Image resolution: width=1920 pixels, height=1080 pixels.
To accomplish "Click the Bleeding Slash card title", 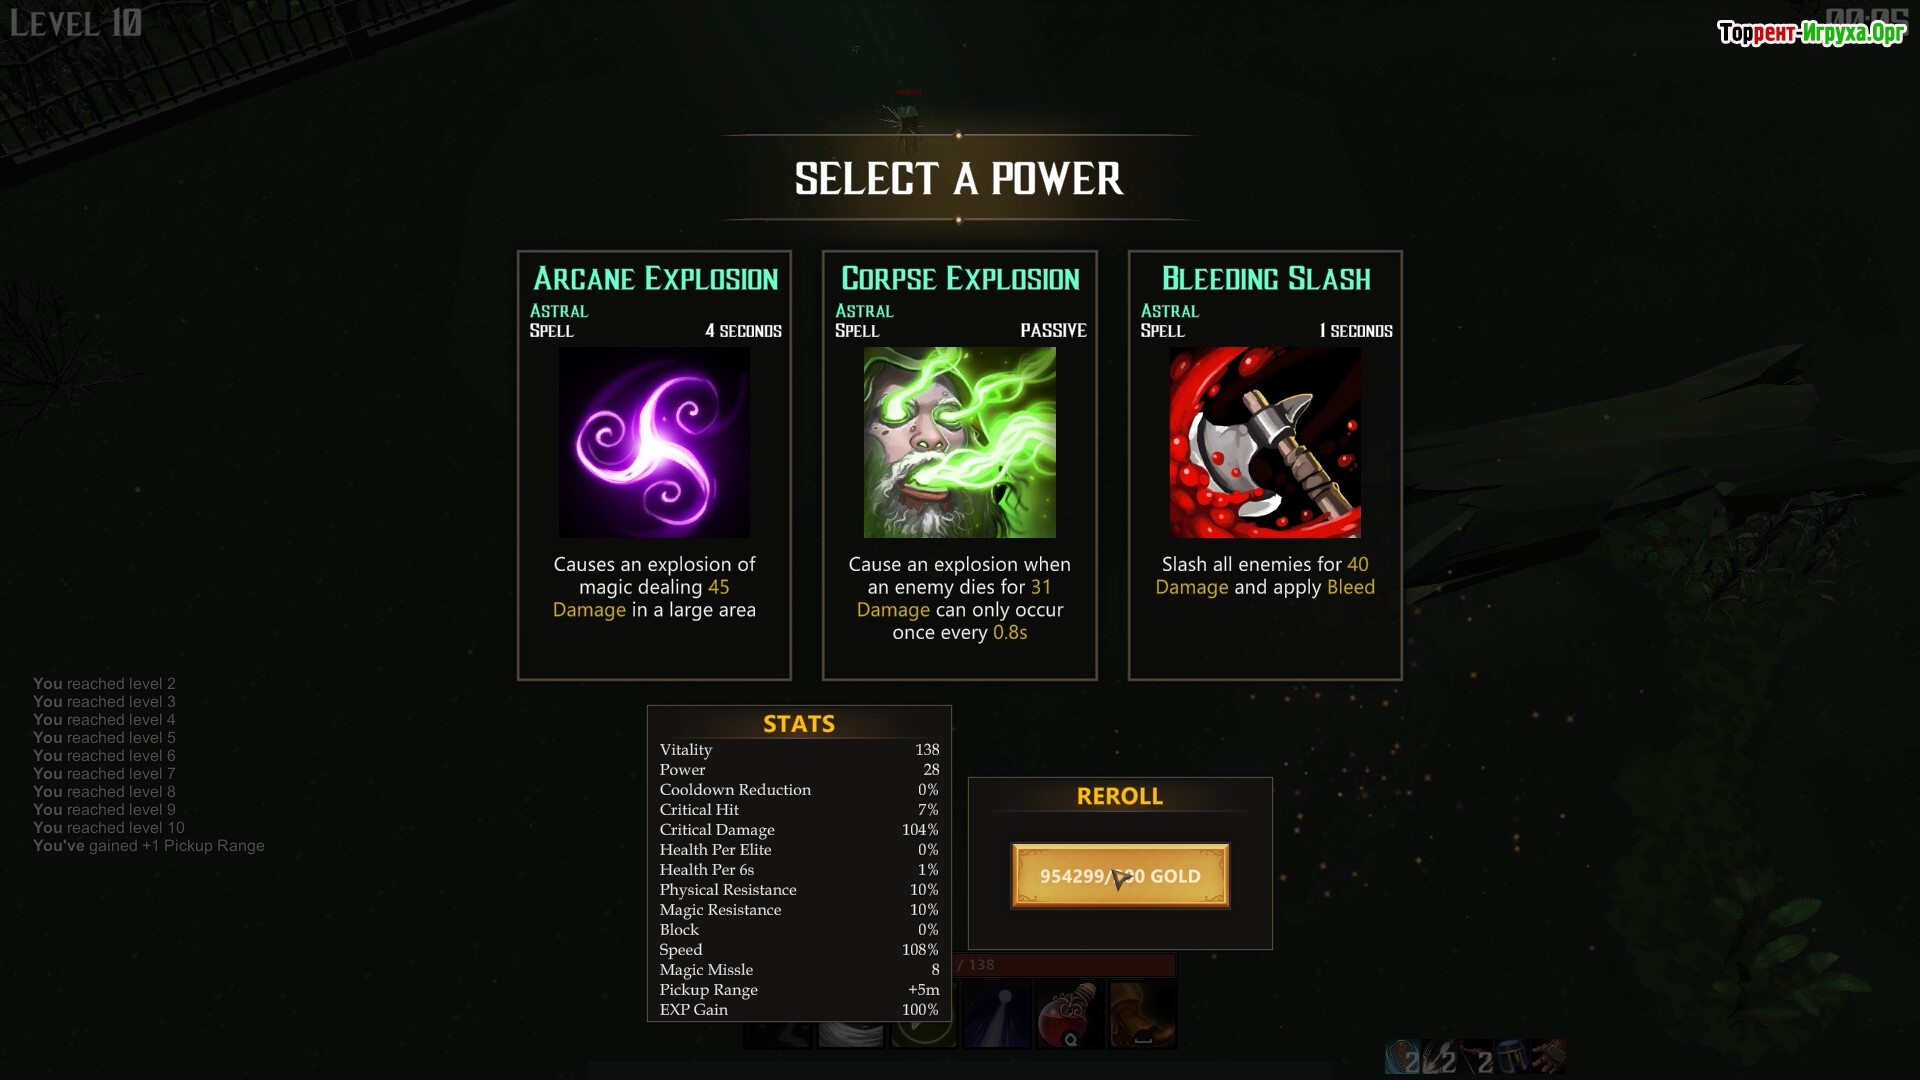I will pyautogui.click(x=1266, y=279).
